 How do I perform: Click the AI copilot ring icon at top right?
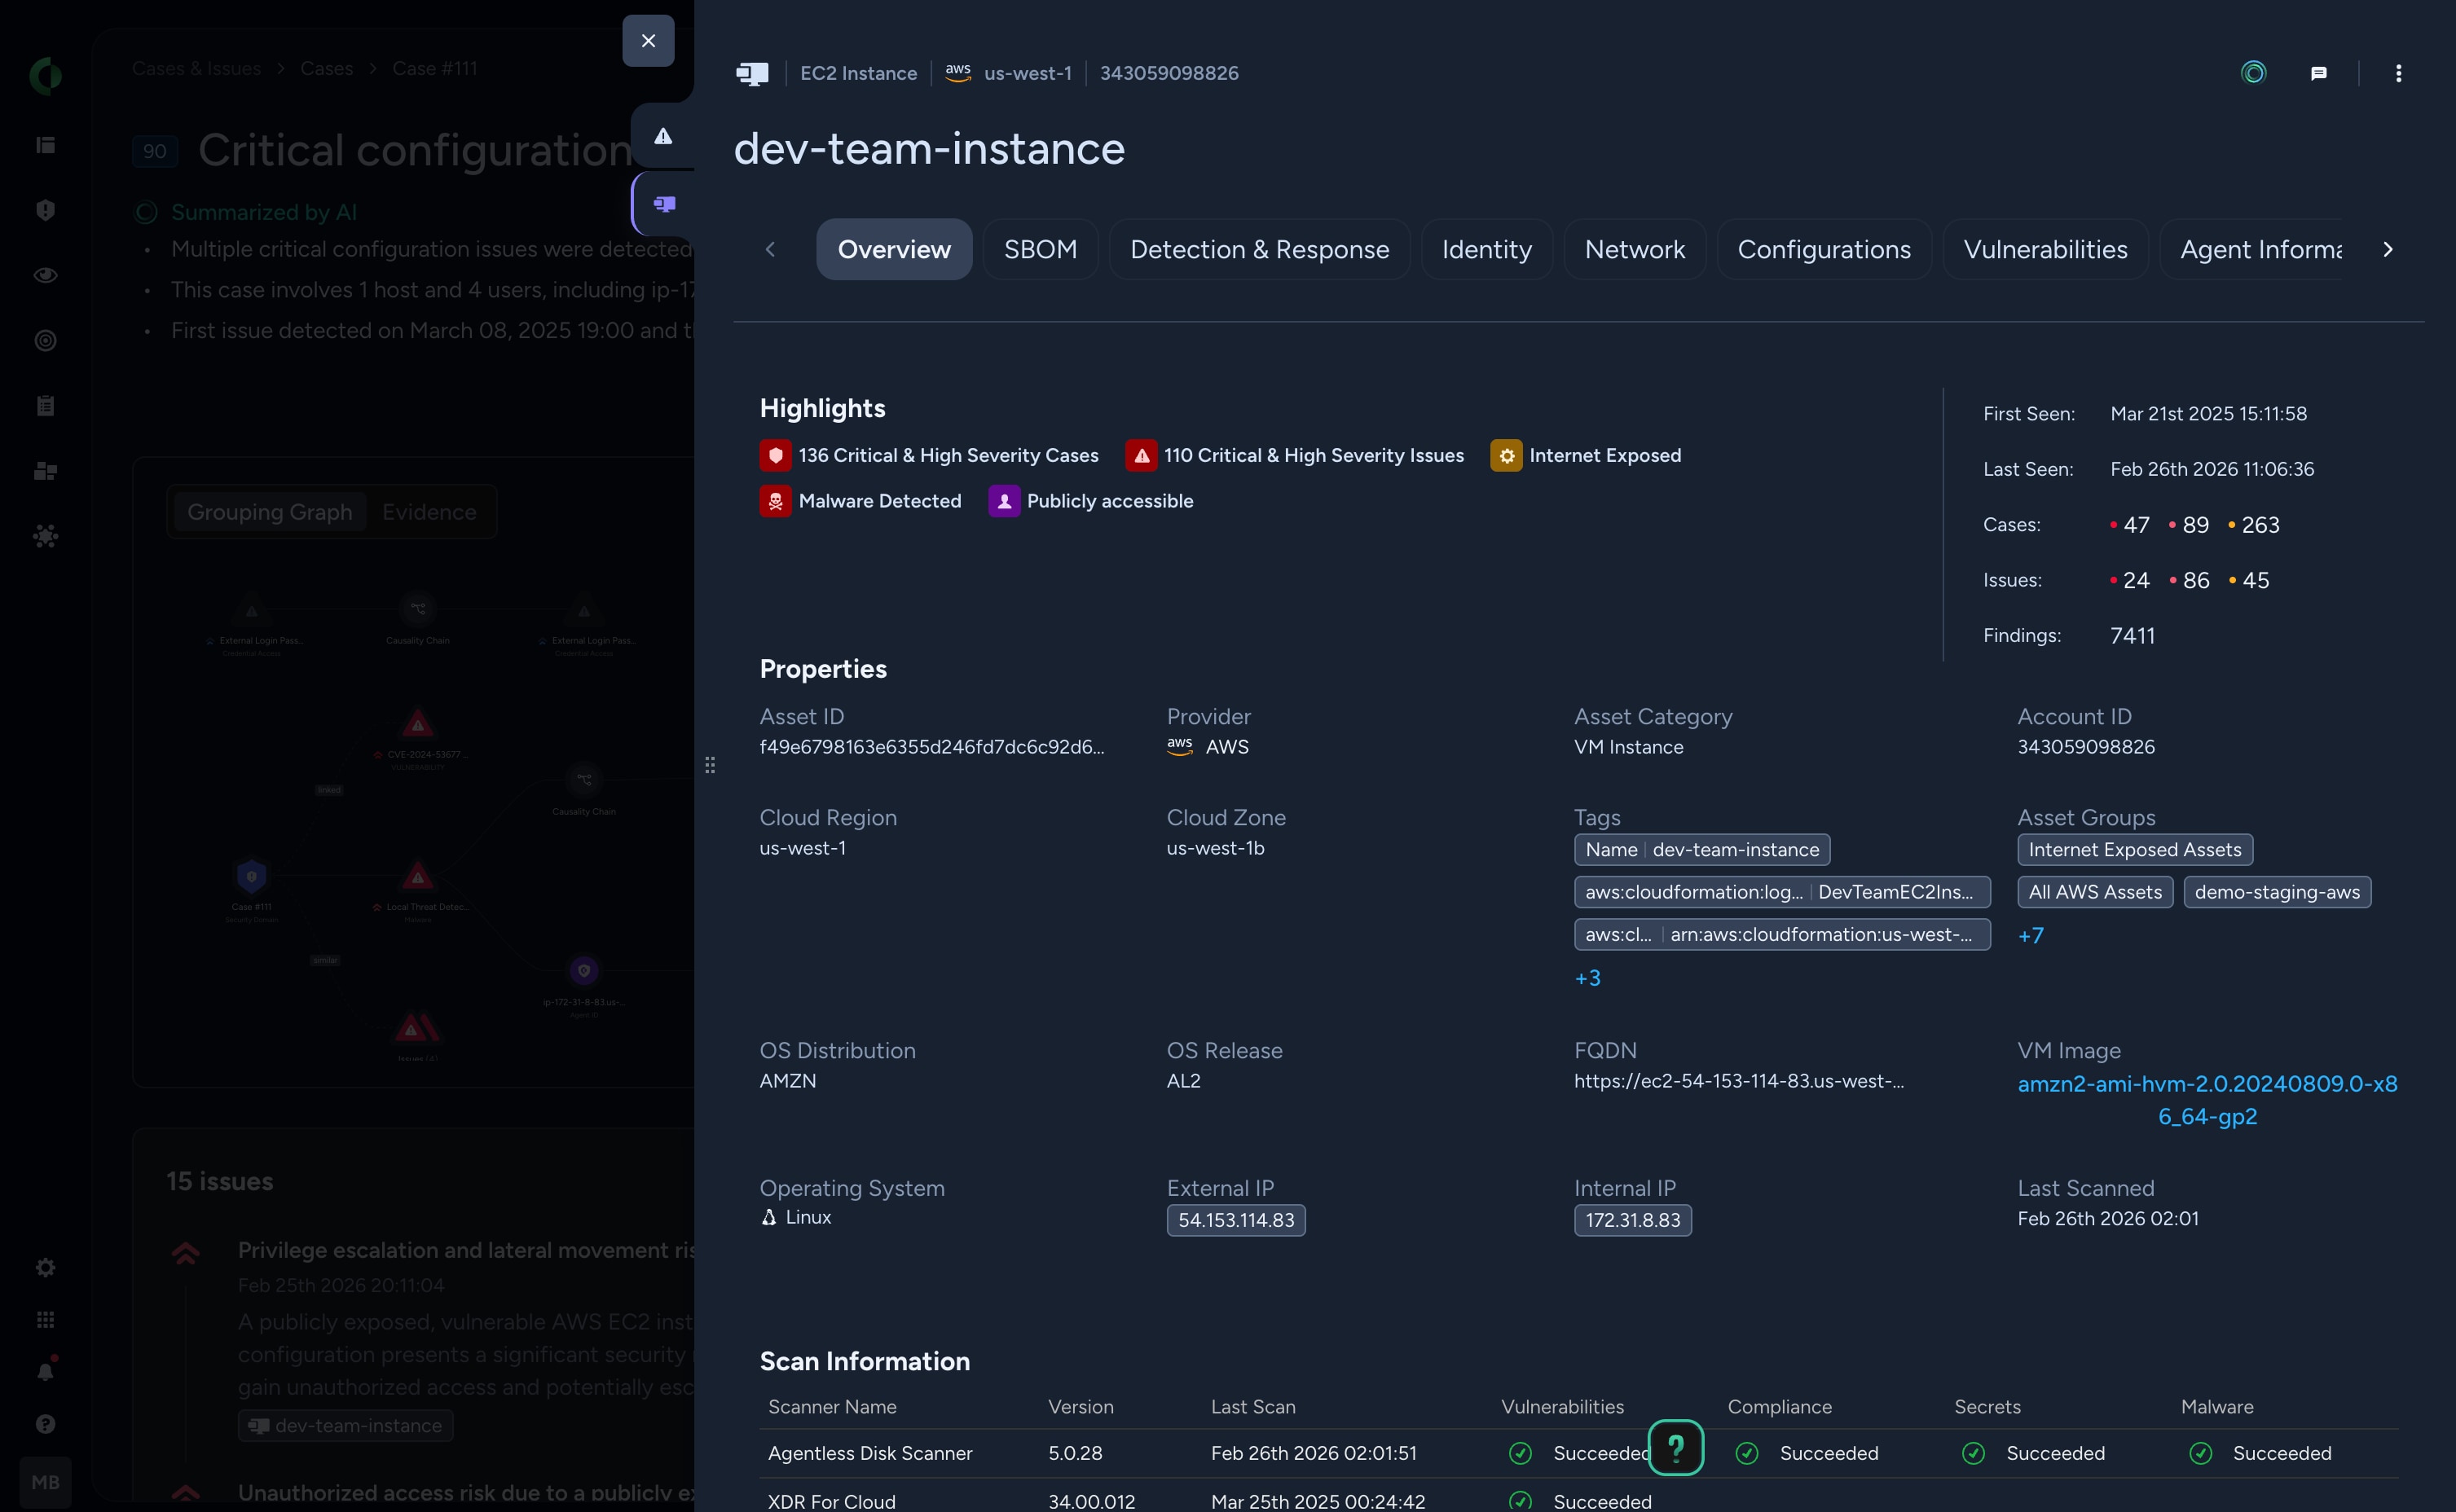[x=2253, y=72]
